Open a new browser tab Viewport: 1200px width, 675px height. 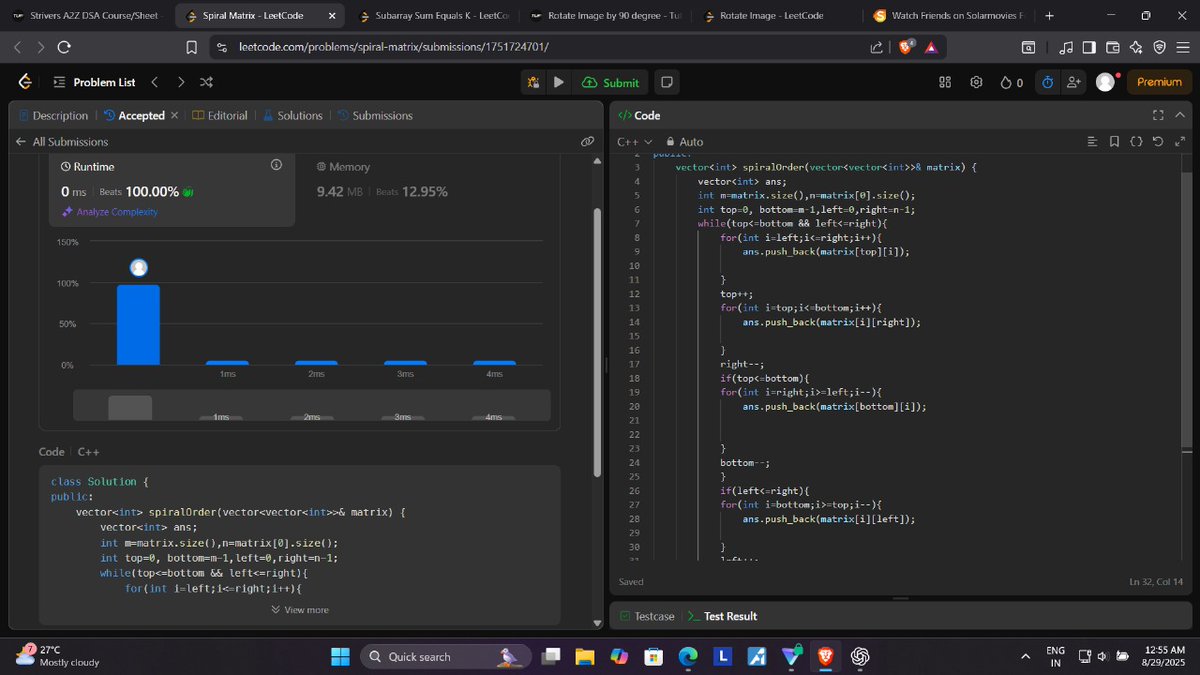[x=1049, y=16]
